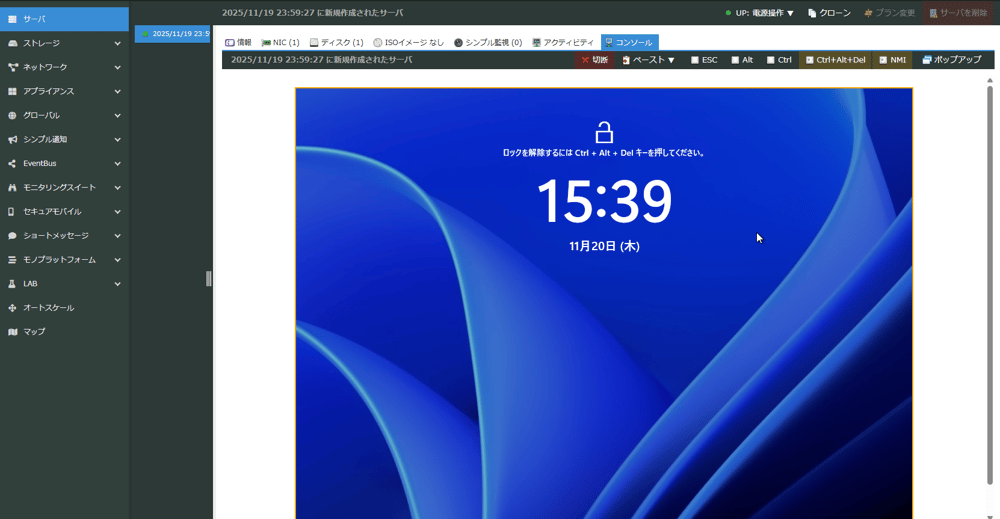
Task: Switch to the ISOイメージ なし tab
Action: (409, 43)
